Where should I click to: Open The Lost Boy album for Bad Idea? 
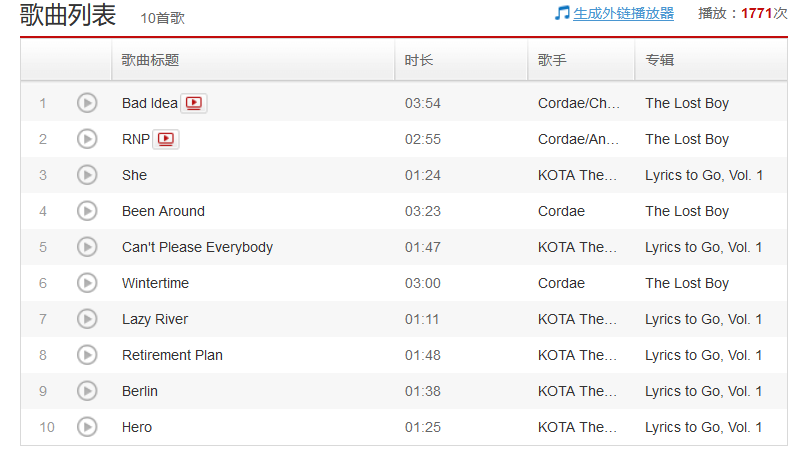(687, 103)
